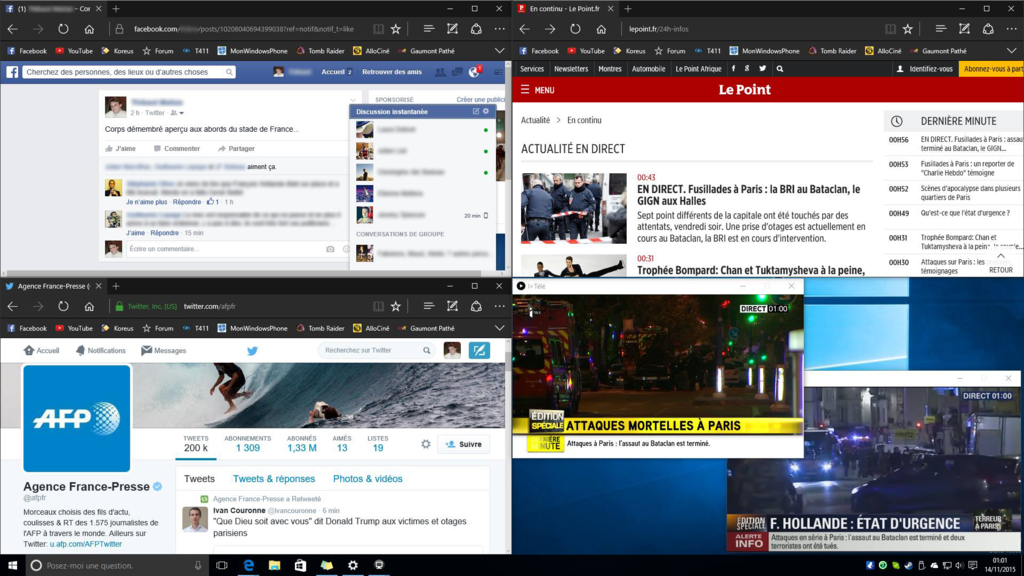
Task: Open Le Point Automobile section
Action: coord(648,69)
